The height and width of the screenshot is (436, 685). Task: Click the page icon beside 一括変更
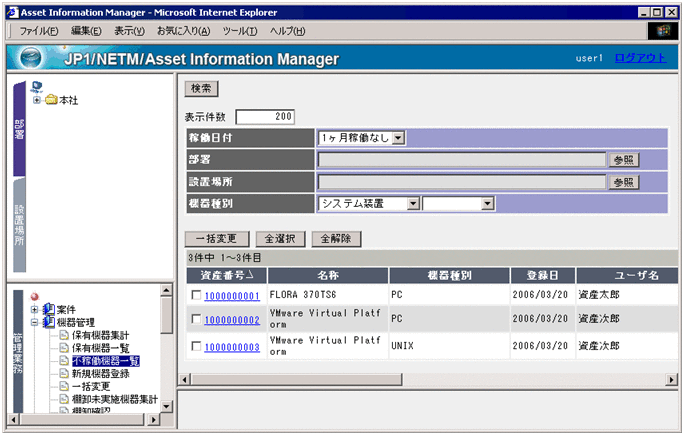click(63, 386)
